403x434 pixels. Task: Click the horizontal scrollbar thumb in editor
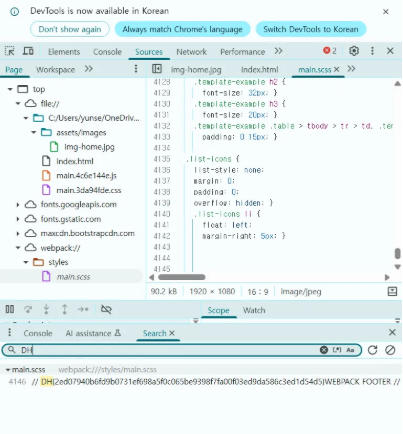click(x=182, y=277)
